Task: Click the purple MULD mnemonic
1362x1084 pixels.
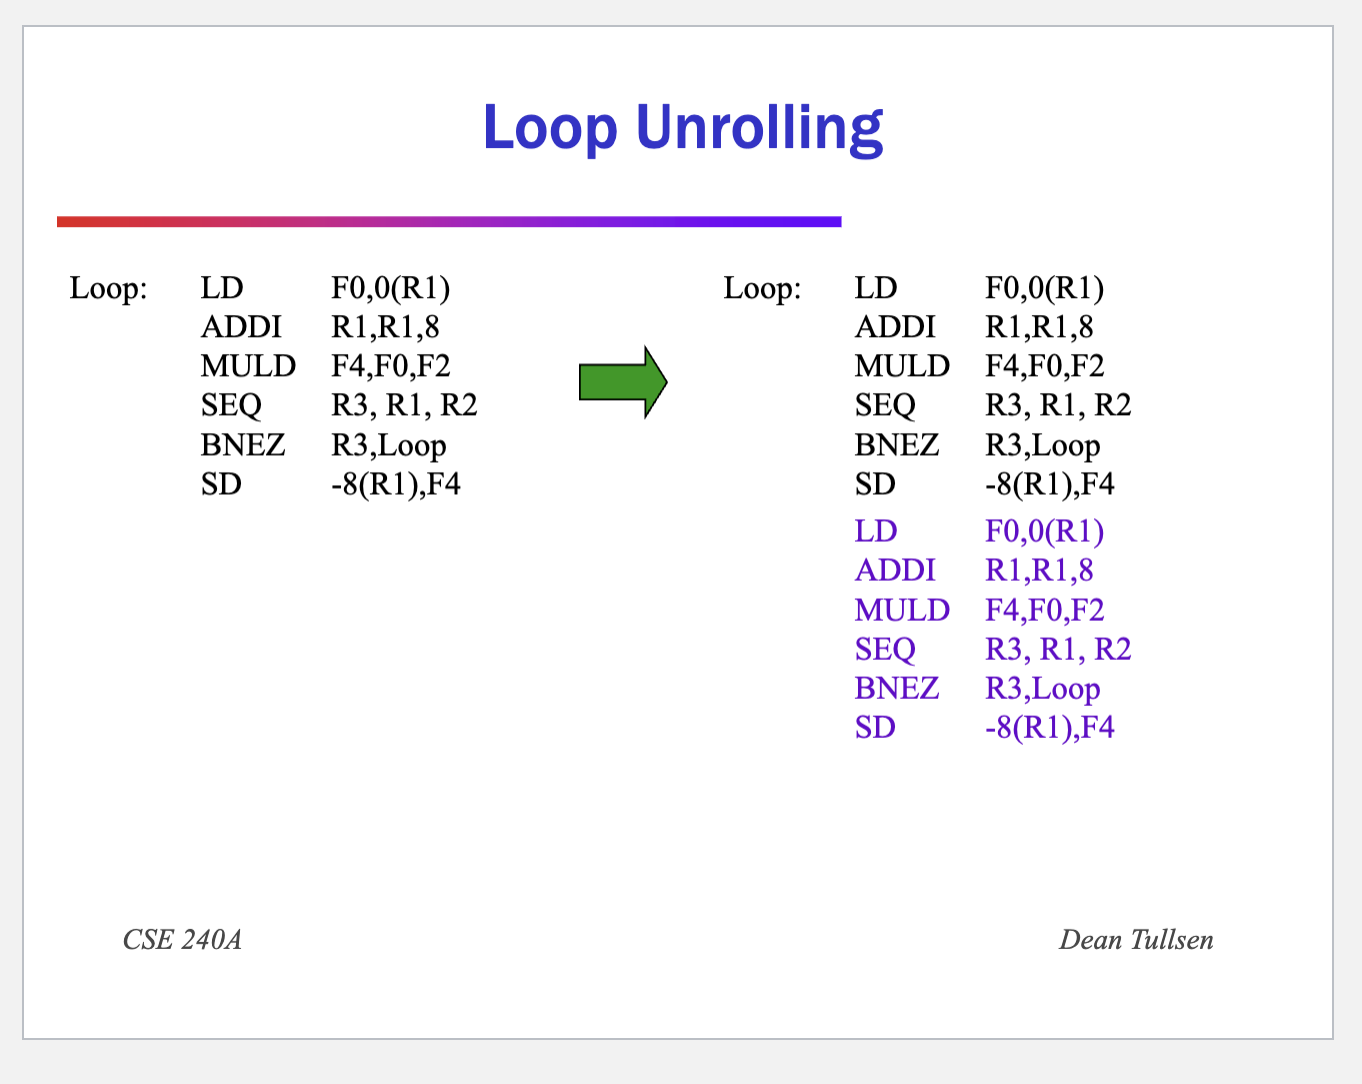Action: coord(902,610)
